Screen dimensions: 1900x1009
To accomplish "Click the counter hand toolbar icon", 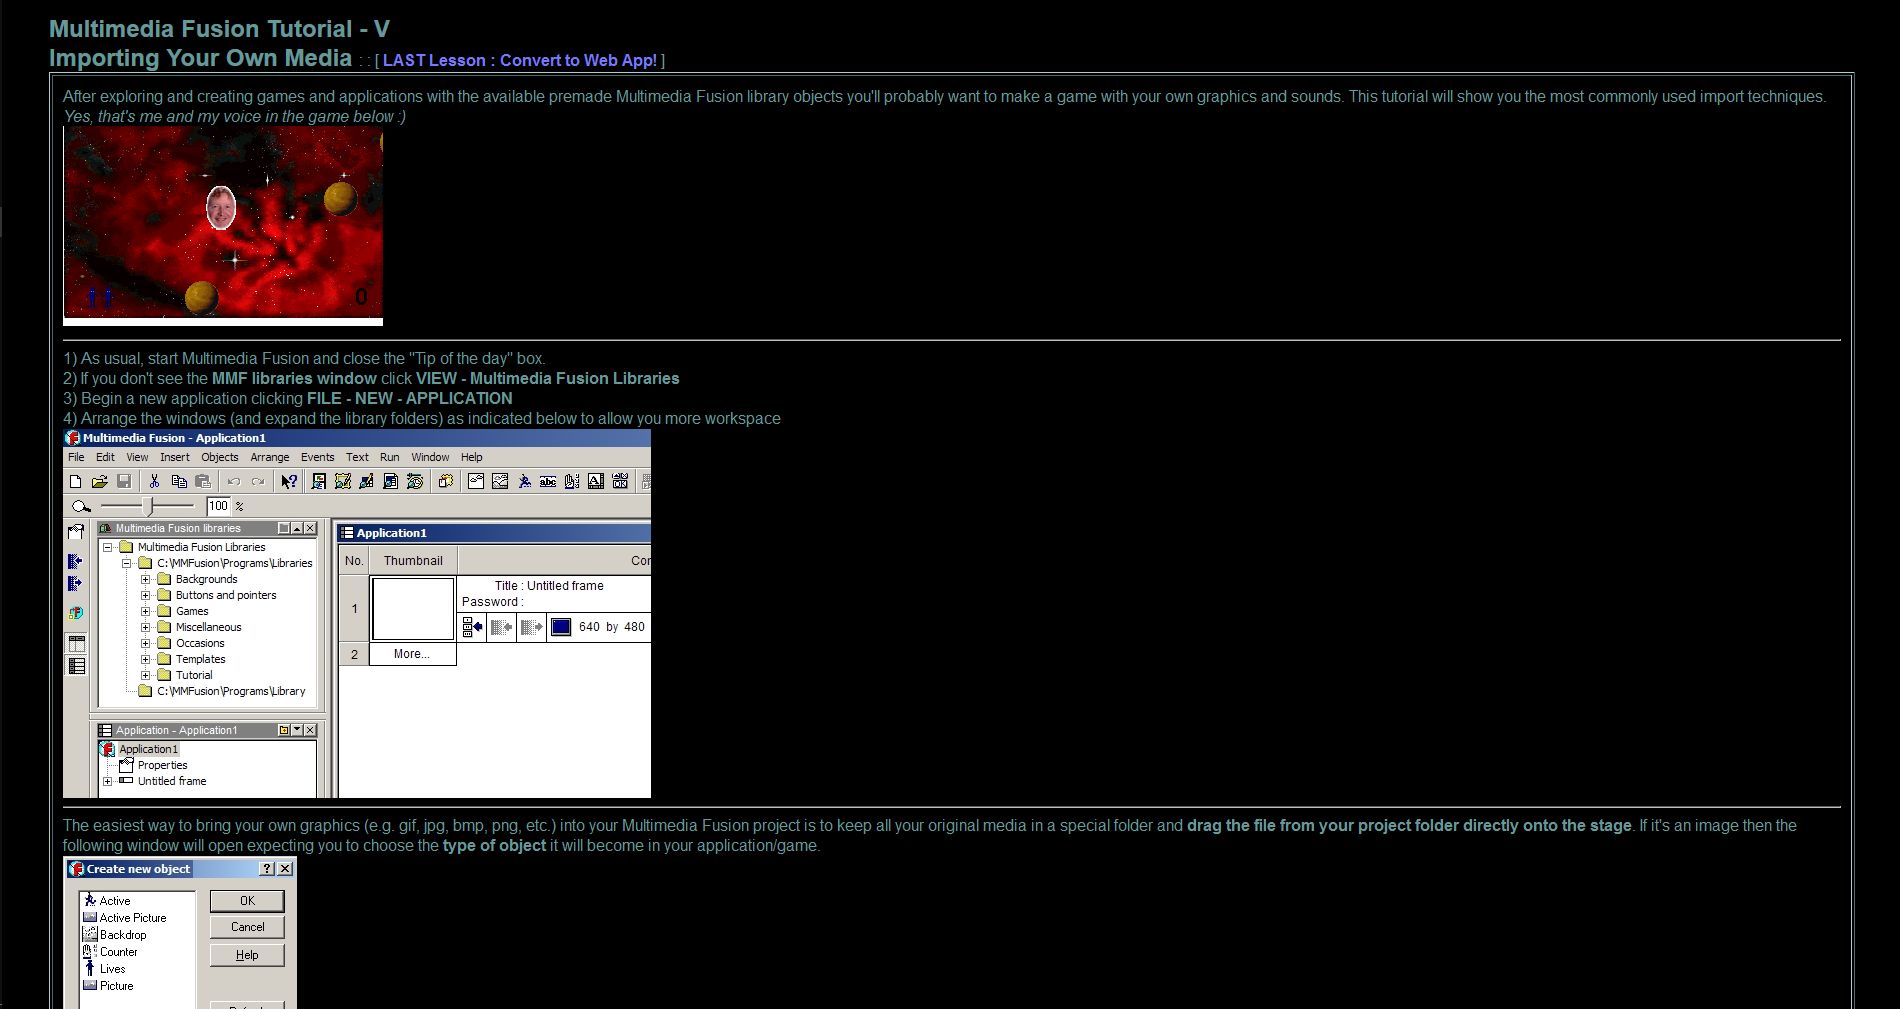I will (x=572, y=481).
